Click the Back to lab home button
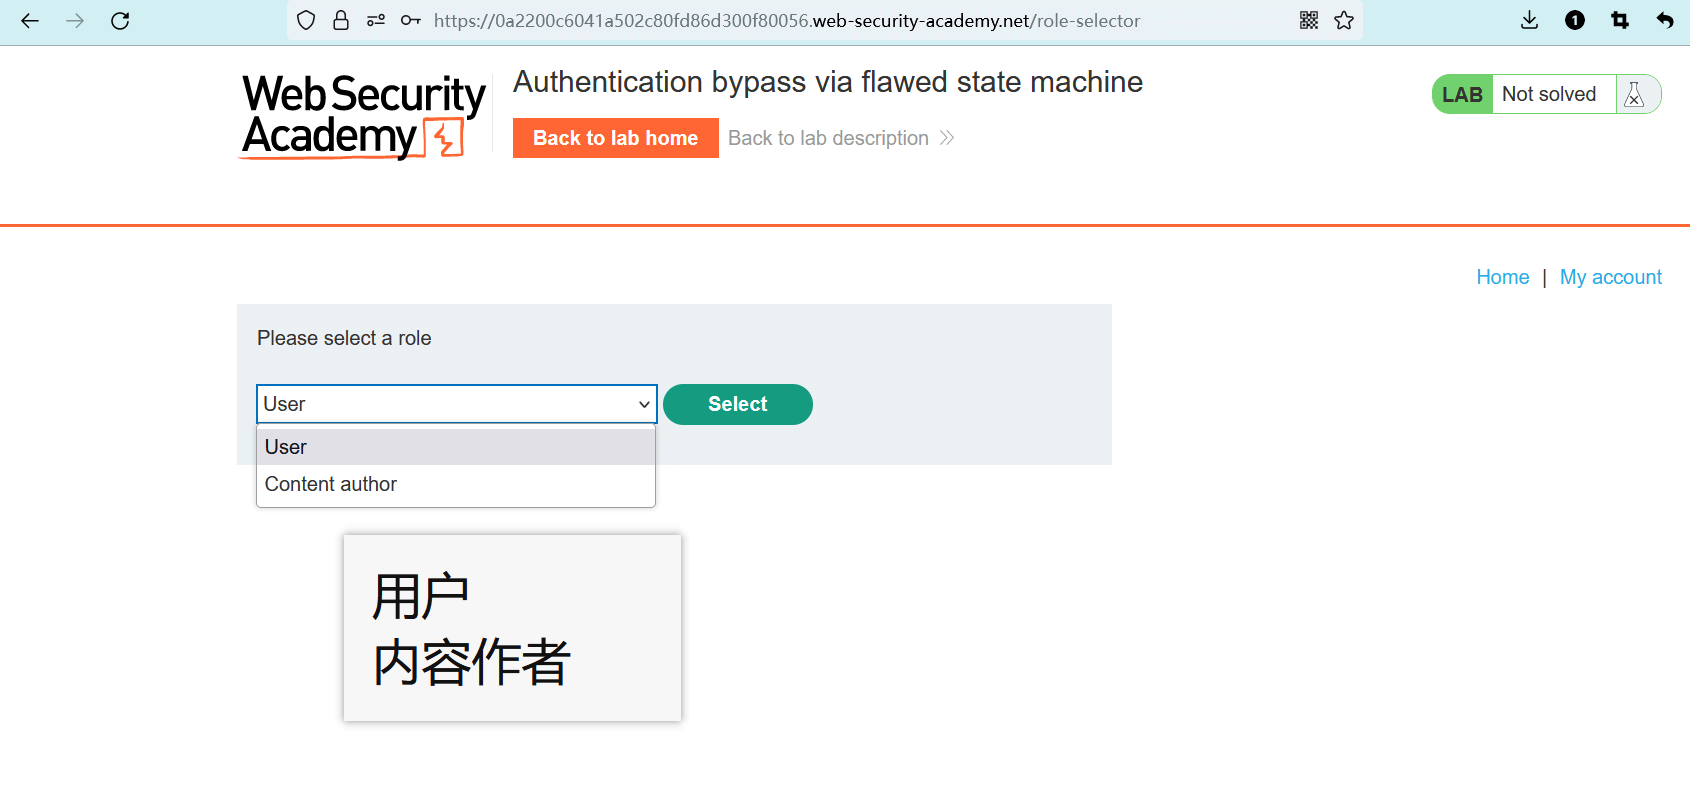The image size is (1690, 787). 615,138
